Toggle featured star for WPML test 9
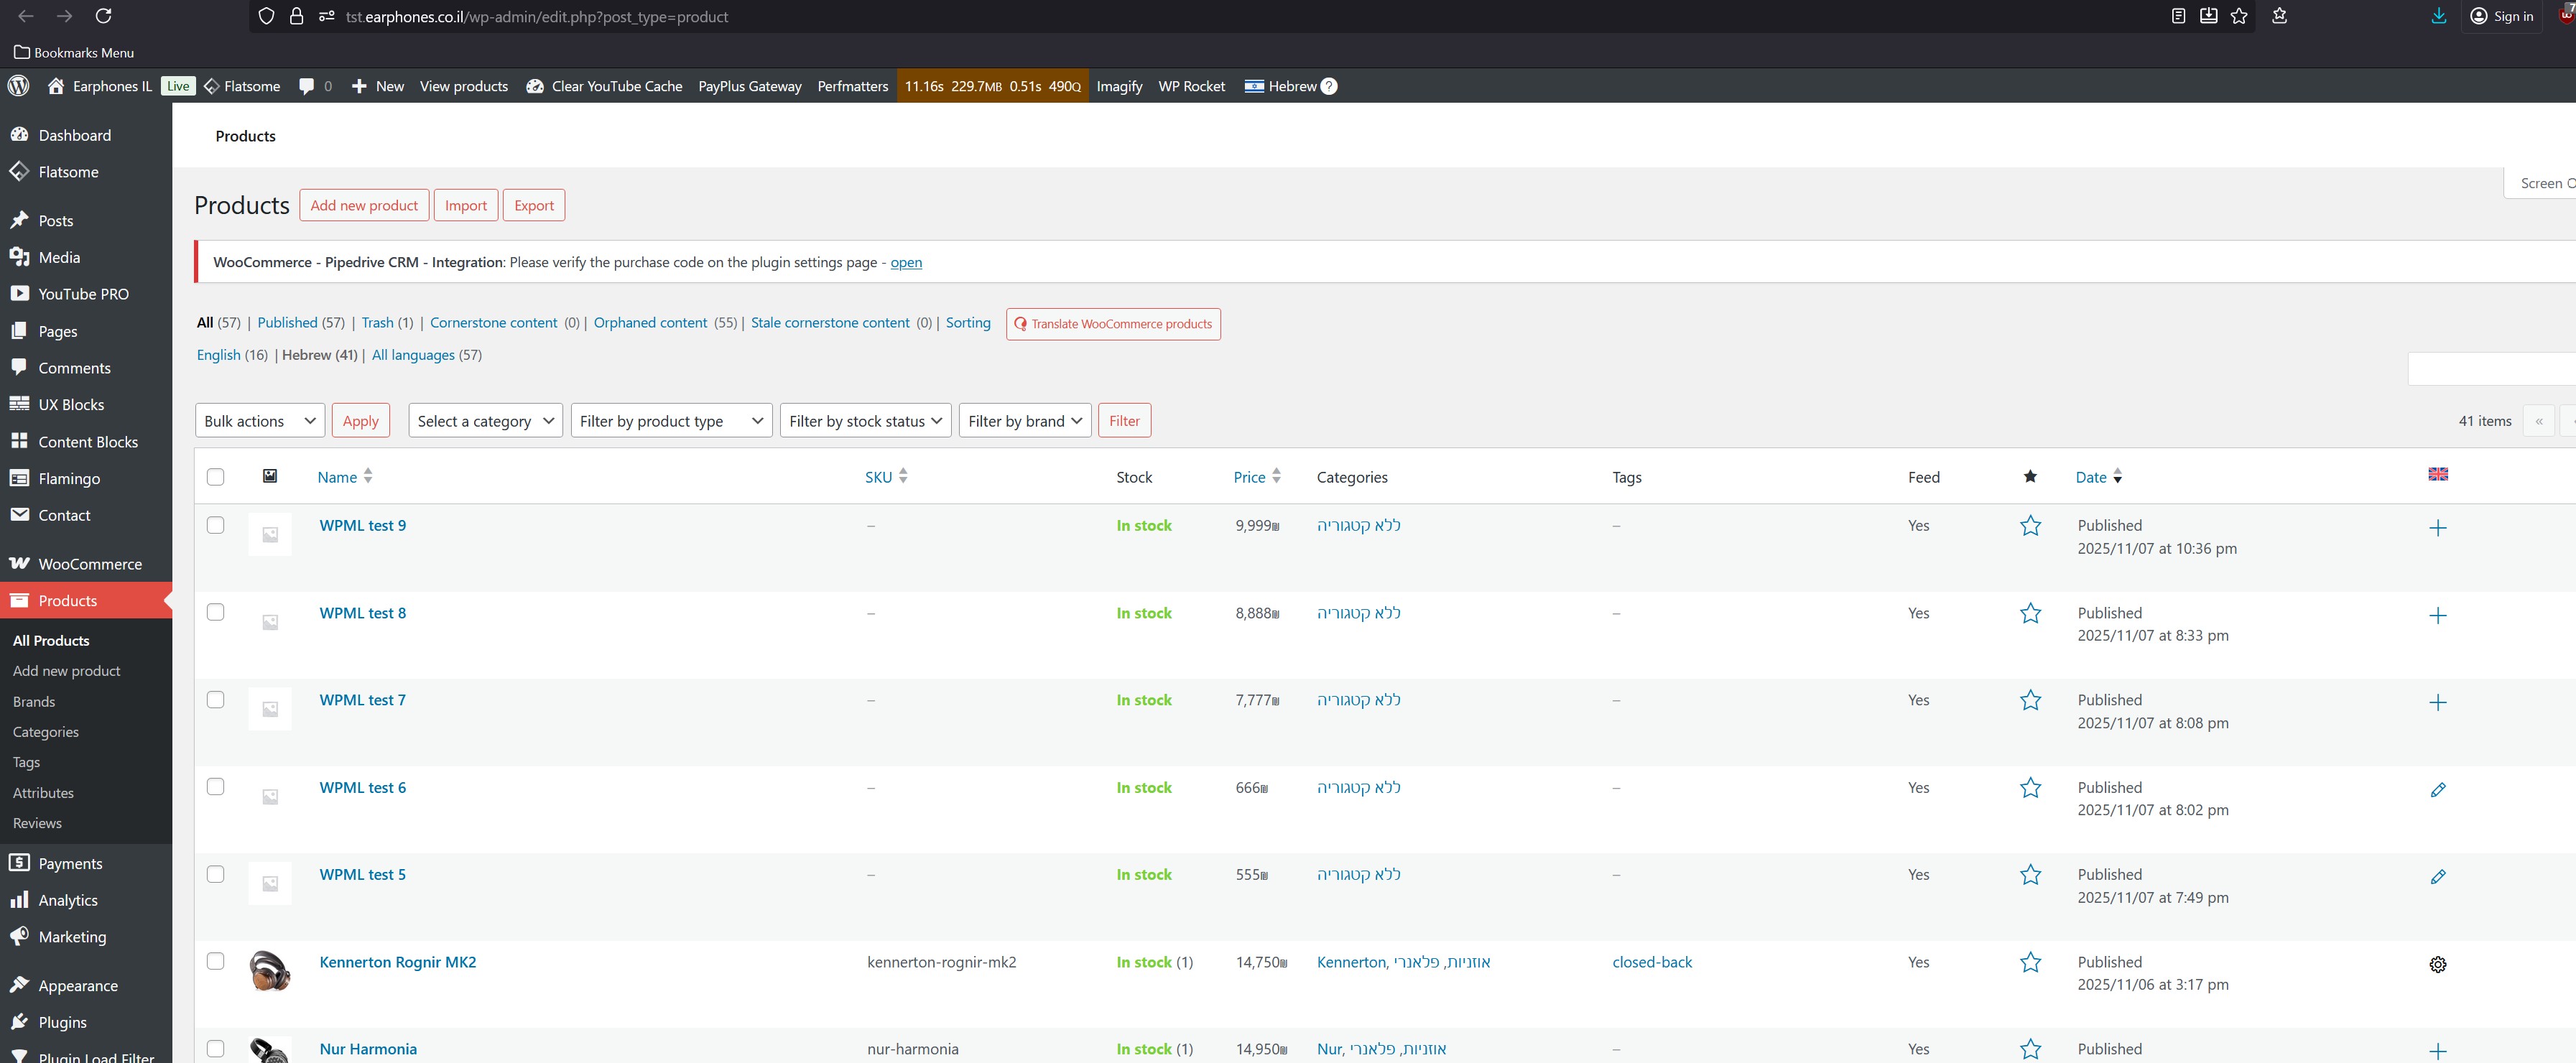This screenshot has width=2576, height=1063. (2030, 526)
